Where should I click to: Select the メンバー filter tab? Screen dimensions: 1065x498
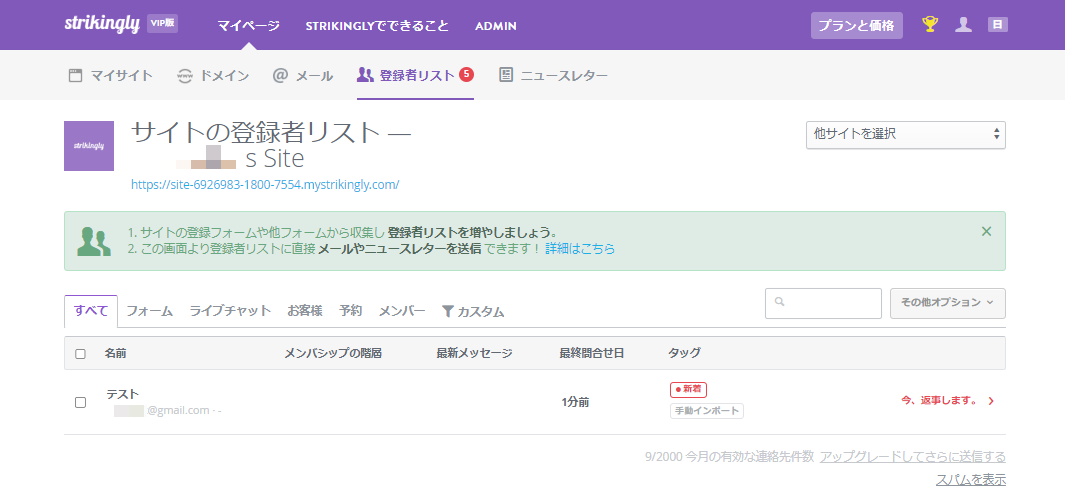[x=401, y=311]
